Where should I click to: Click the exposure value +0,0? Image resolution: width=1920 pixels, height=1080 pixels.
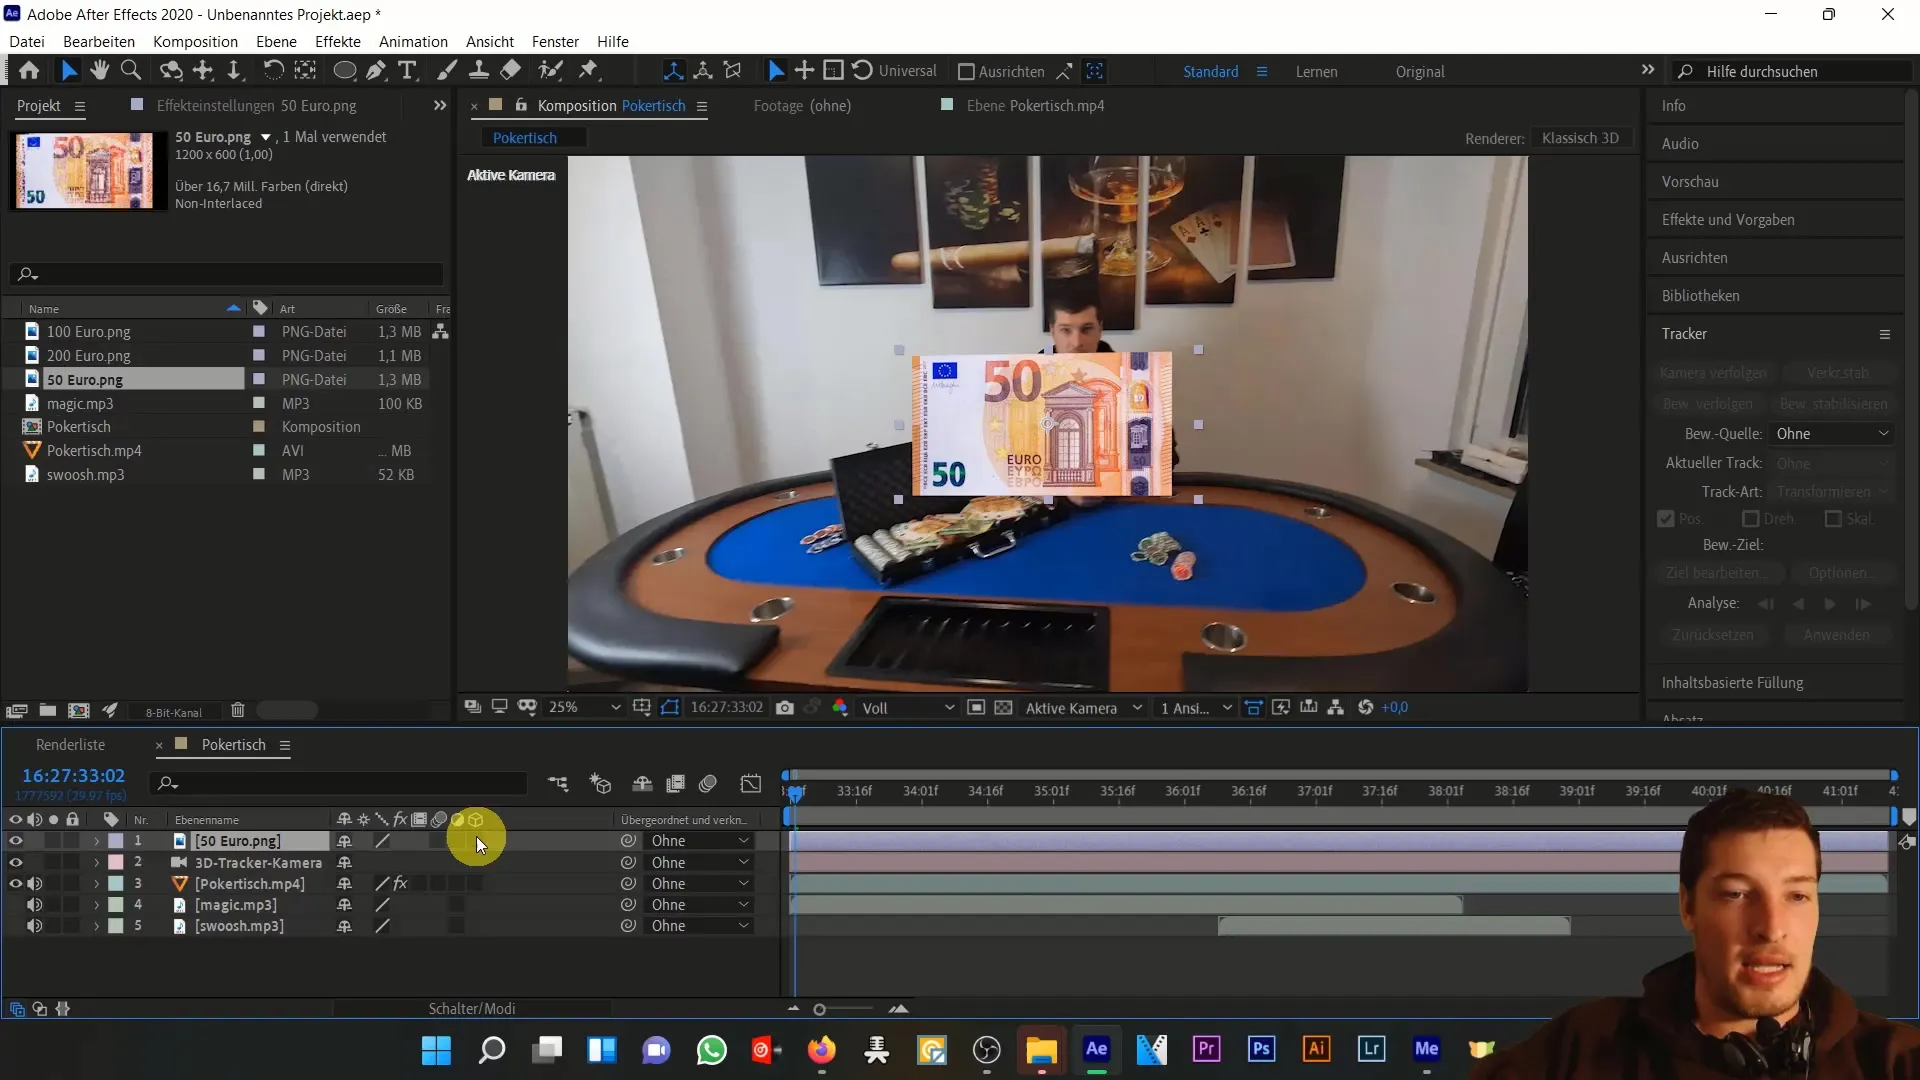click(x=1395, y=708)
